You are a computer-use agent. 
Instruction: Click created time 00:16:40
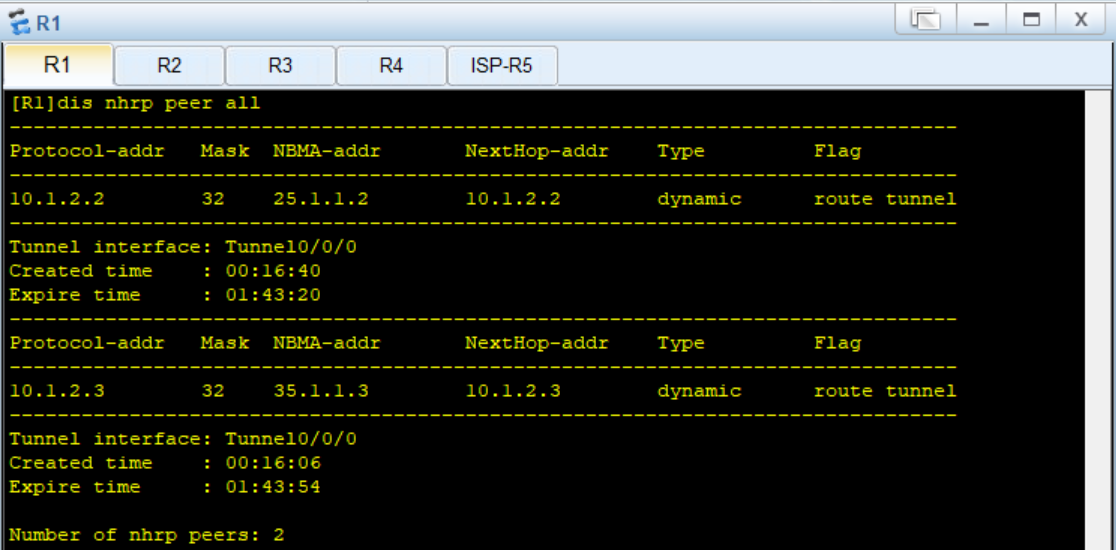[x=273, y=271]
